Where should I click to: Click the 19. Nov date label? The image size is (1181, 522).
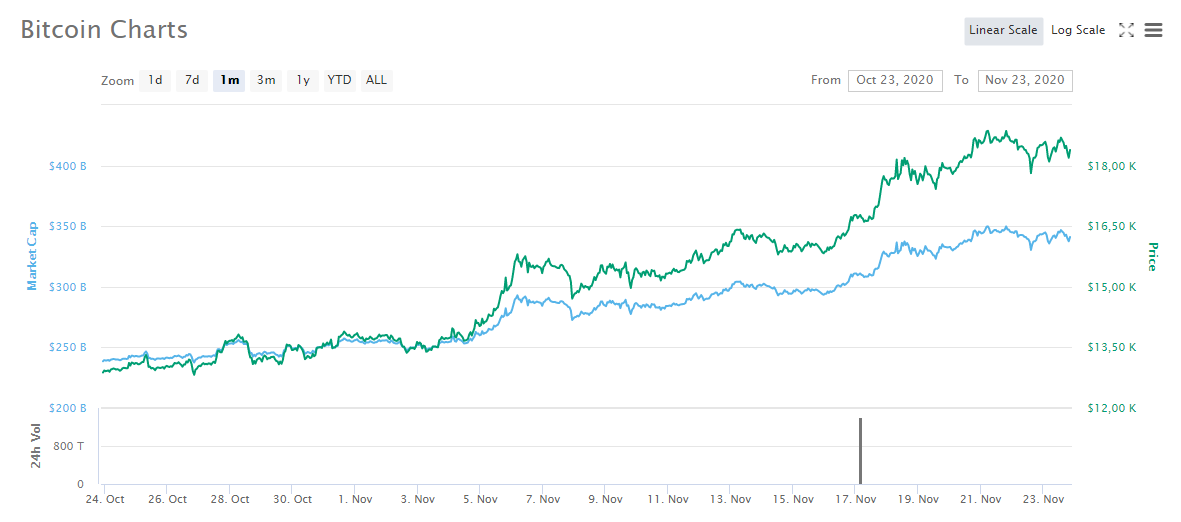pos(917,499)
